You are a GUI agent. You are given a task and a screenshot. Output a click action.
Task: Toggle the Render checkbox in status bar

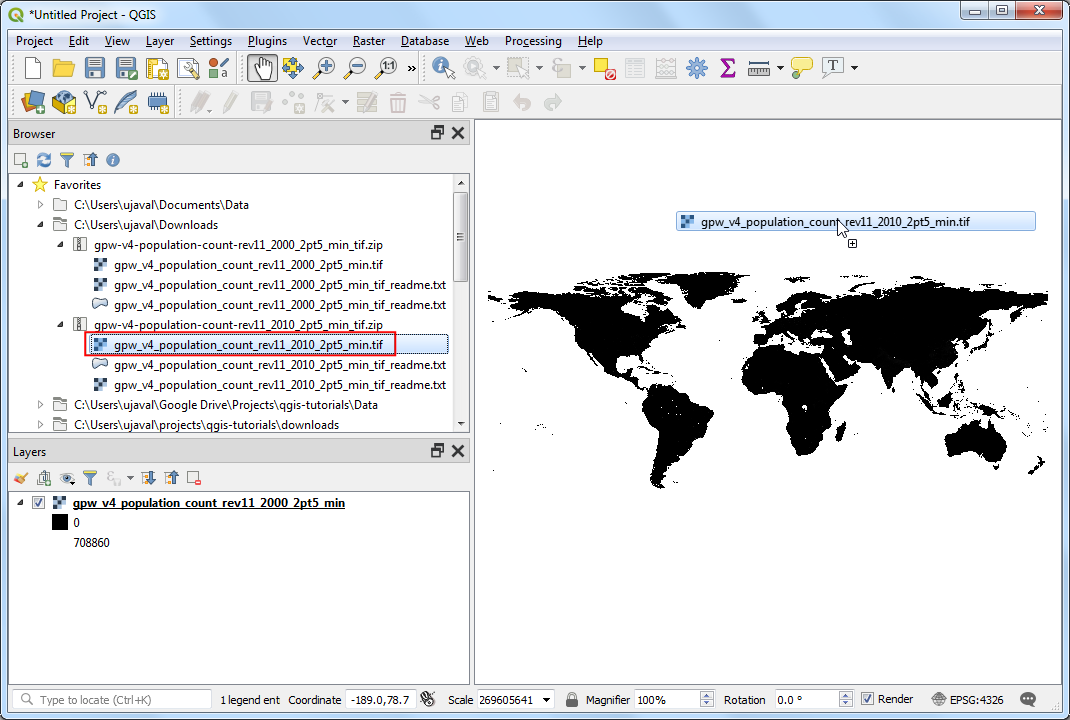coord(867,699)
